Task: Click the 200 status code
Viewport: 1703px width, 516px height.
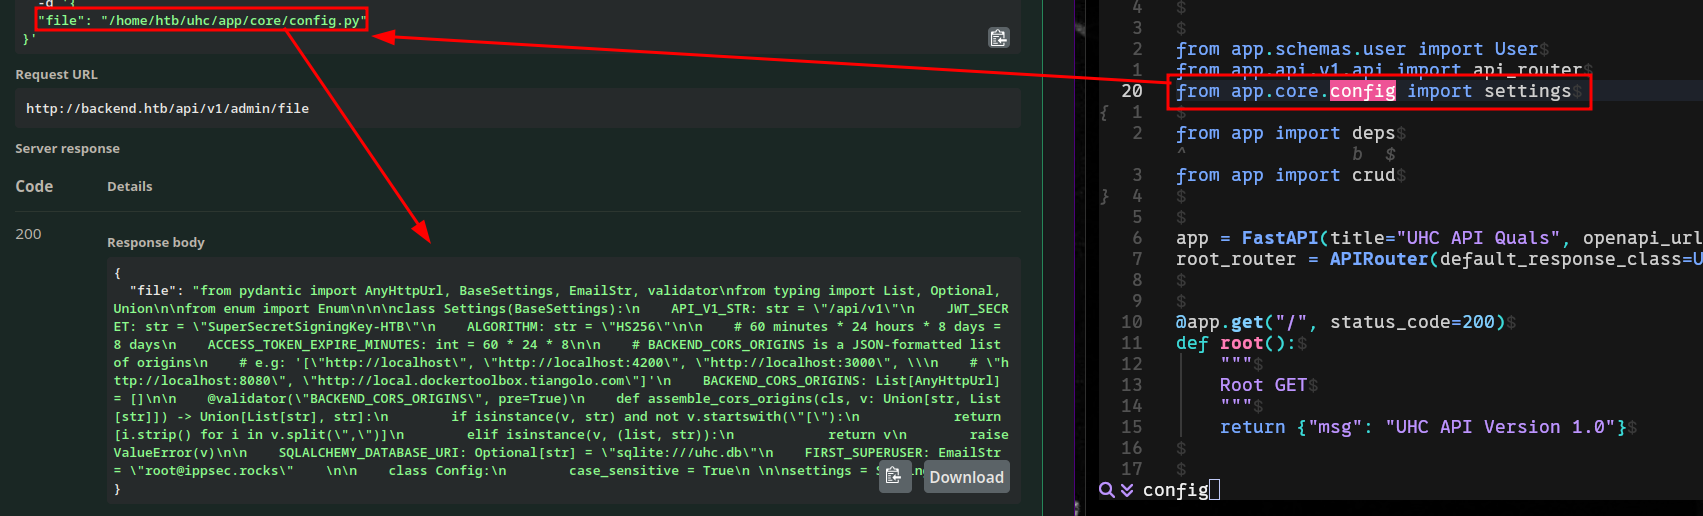Action: tap(29, 234)
